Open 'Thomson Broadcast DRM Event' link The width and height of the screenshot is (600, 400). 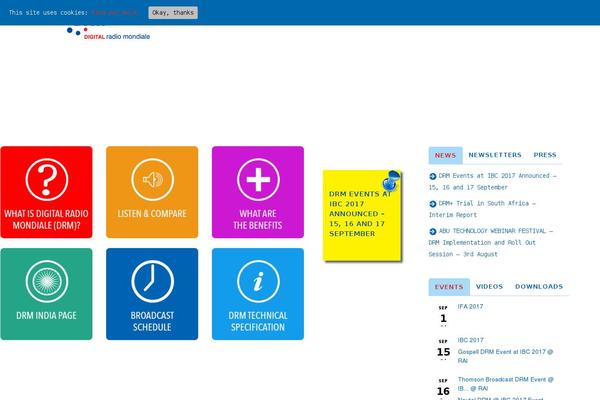(x=506, y=384)
